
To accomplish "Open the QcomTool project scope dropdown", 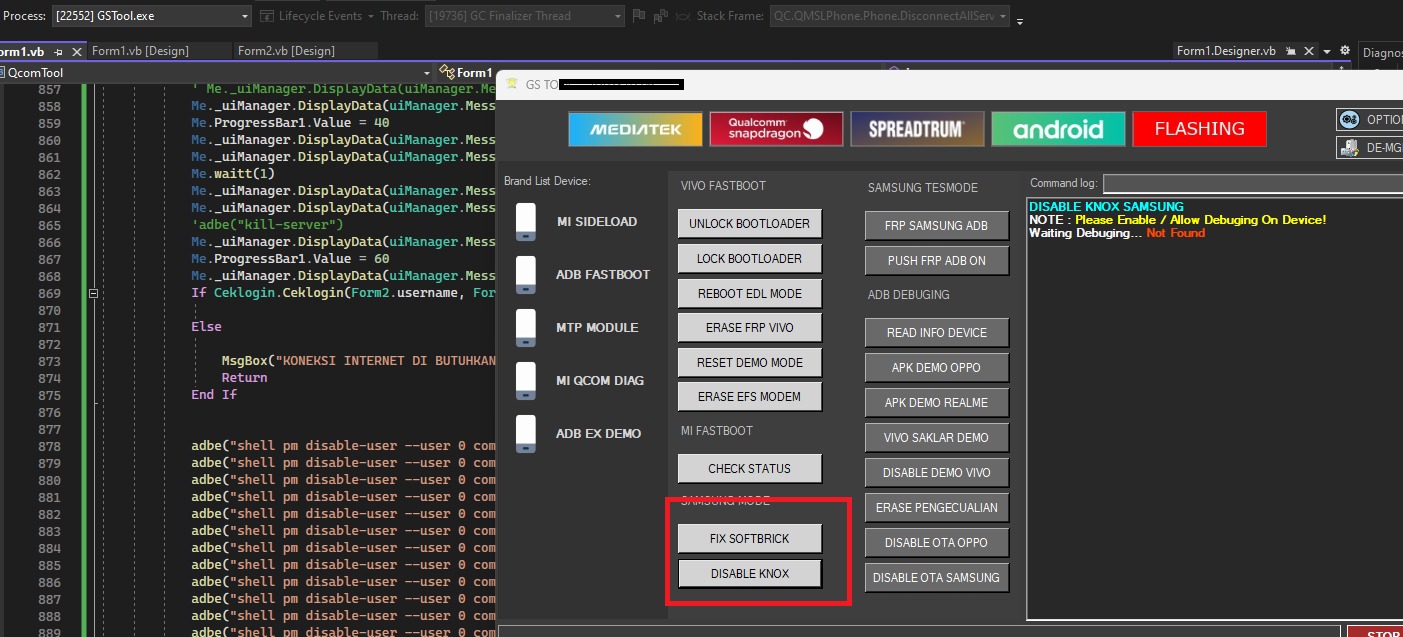I will coord(215,73).
